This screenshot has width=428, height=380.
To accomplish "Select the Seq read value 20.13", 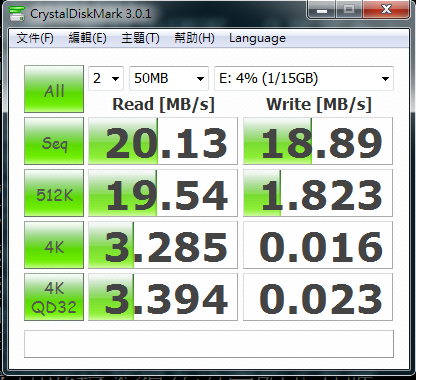I will click(x=163, y=141).
